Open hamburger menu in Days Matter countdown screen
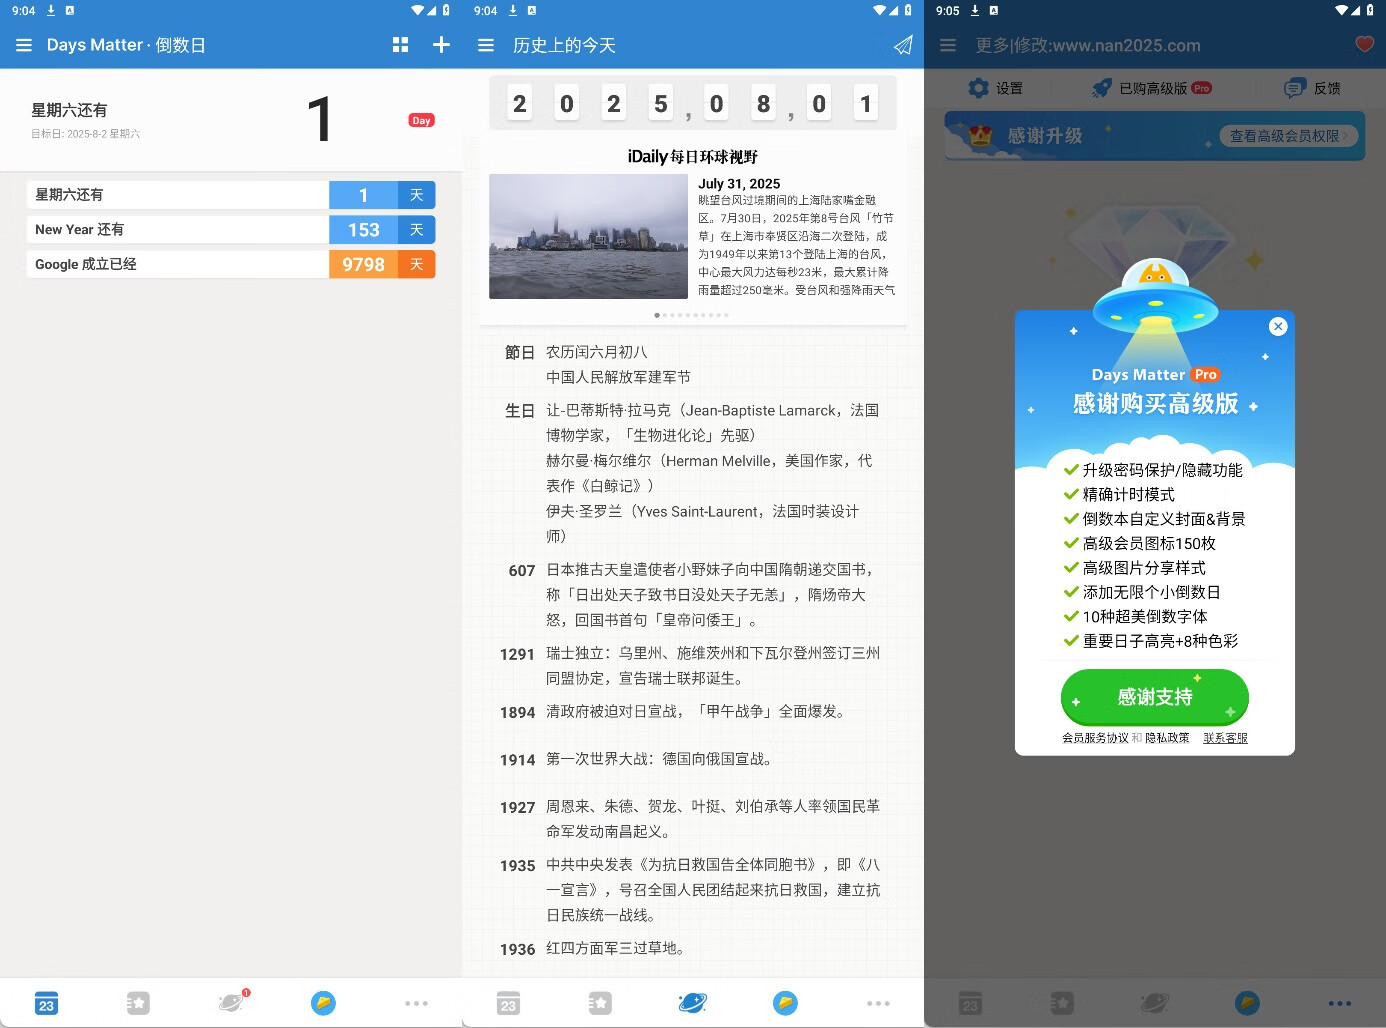The image size is (1386, 1028). [x=24, y=45]
